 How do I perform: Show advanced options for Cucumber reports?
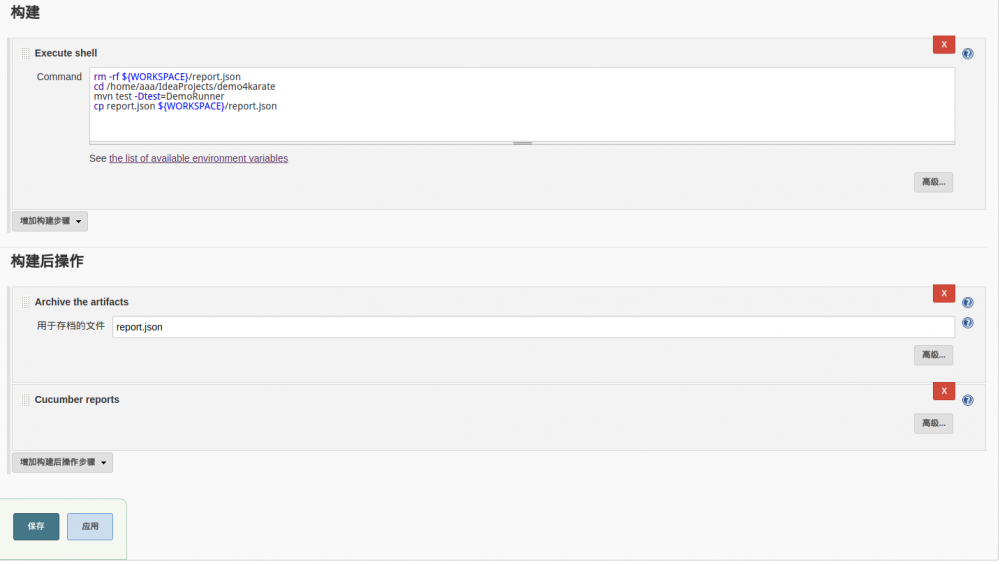(x=933, y=423)
